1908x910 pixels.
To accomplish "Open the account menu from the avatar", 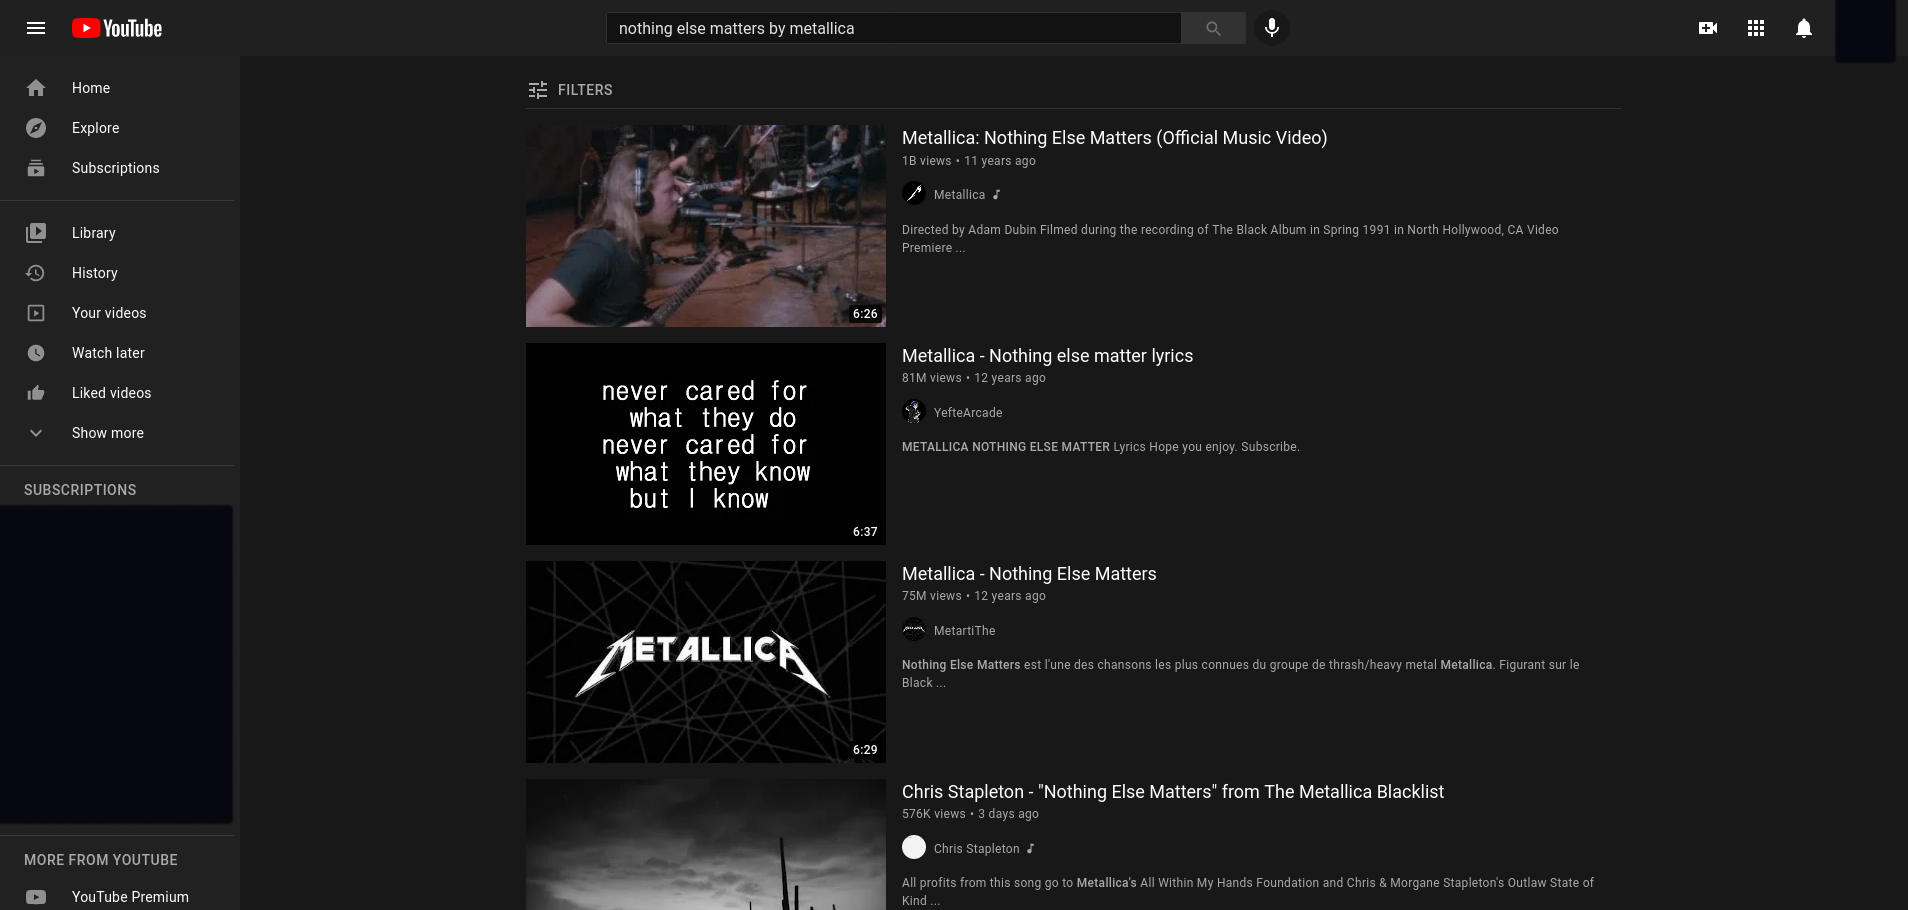I will [1864, 30].
